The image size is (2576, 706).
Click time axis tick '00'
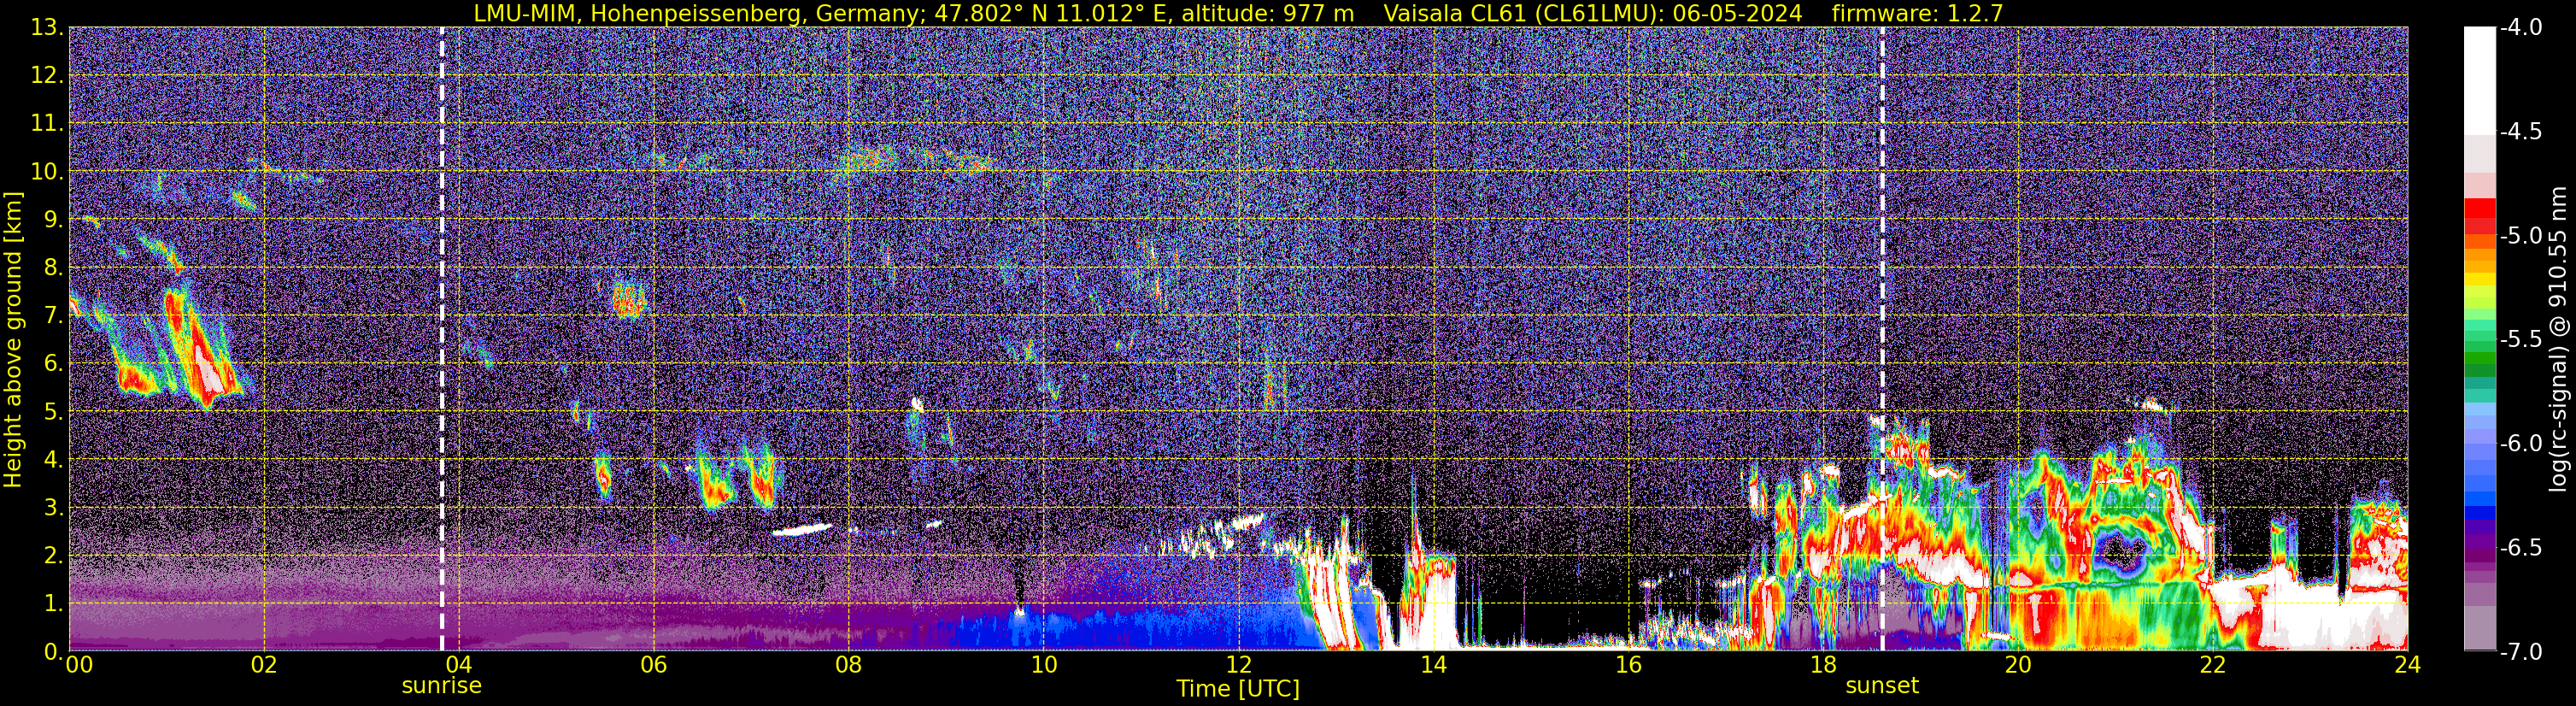[79, 665]
